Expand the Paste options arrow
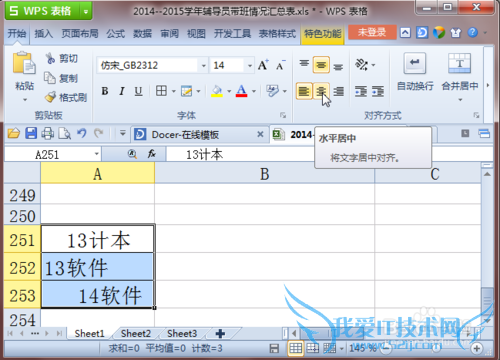The height and width of the screenshot is (360, 500). [25, 100]
